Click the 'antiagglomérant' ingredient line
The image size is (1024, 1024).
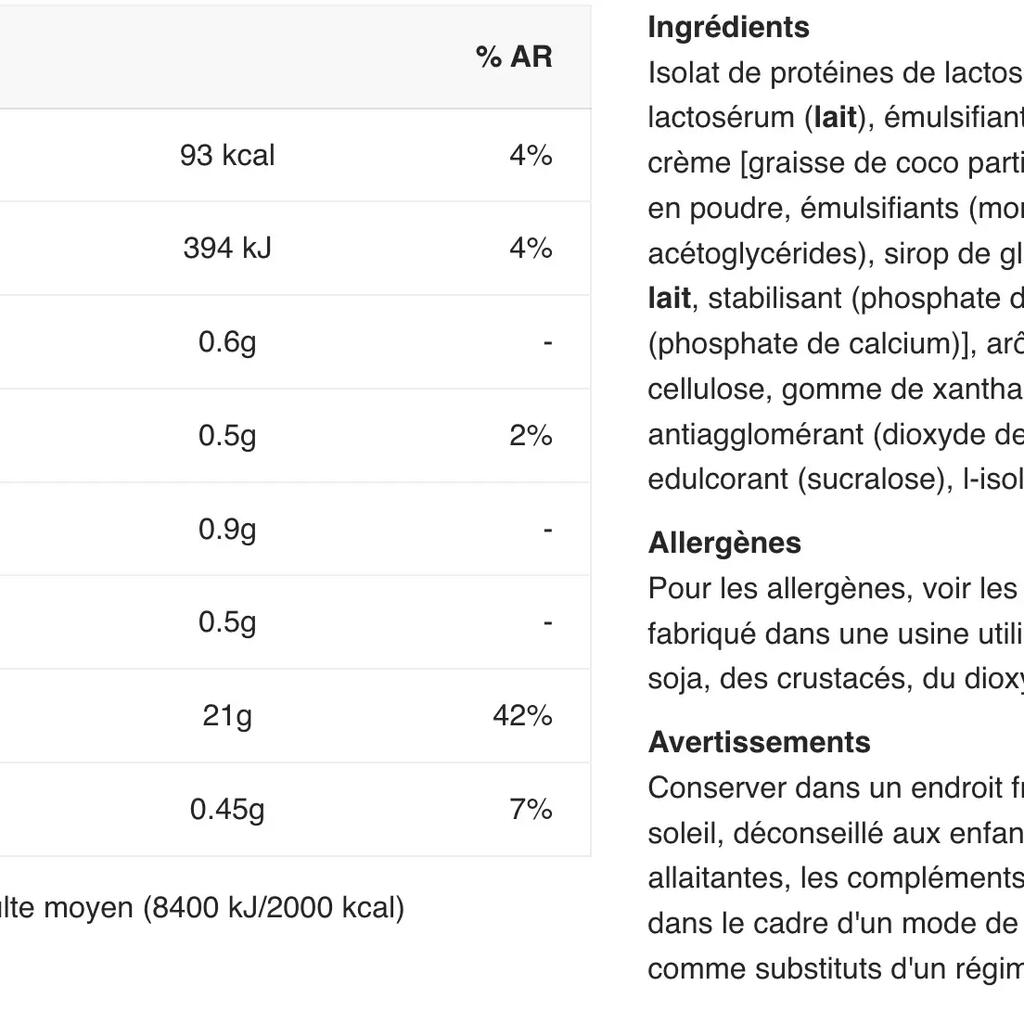pyautogui.click(x=836, y=435)
